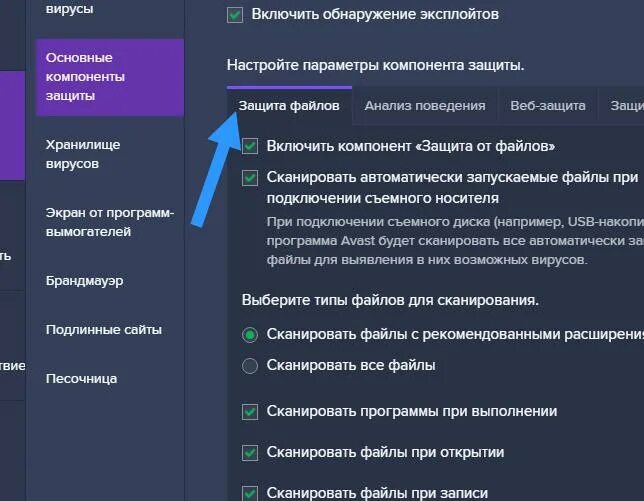Toggle 'Сканировать файлы при открытии' checkbox
644x501 pixels.
(x=250, y=453)
